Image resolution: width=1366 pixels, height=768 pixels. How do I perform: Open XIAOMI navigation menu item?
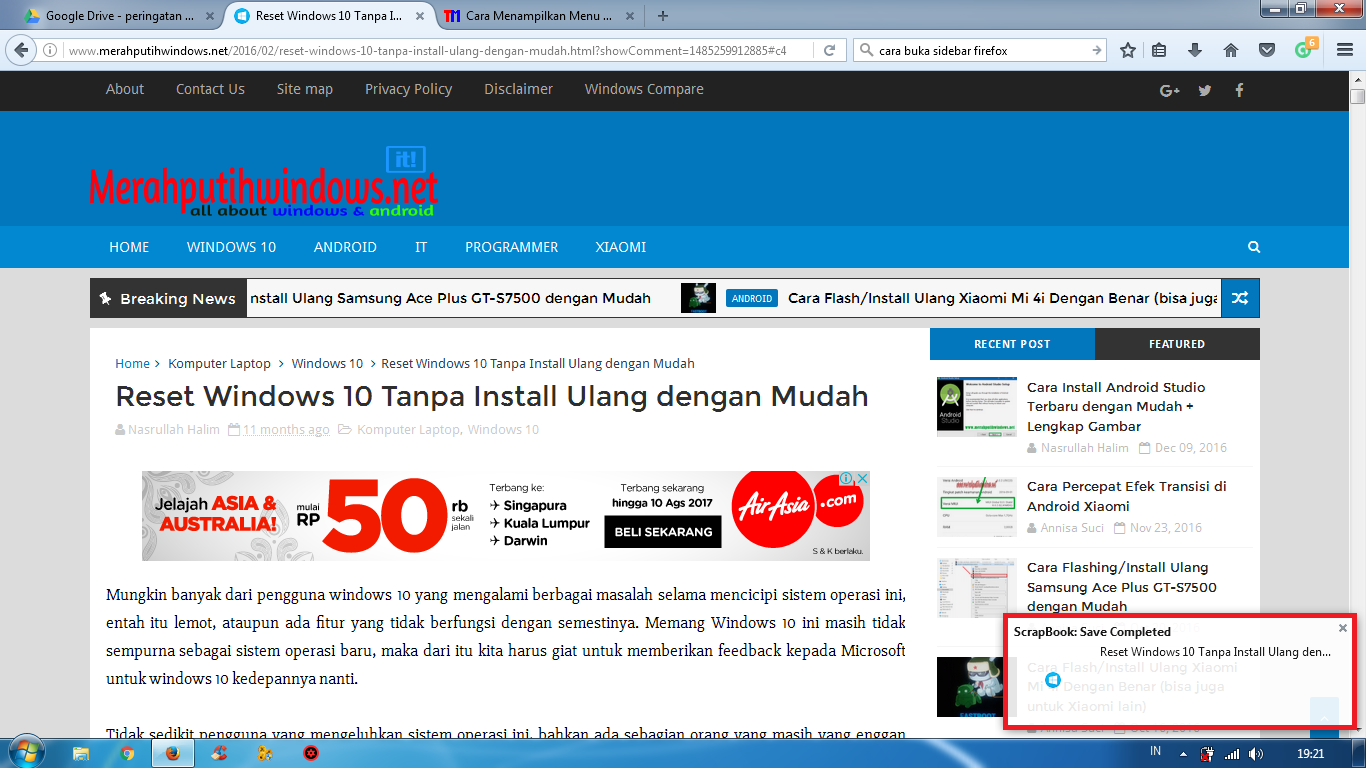(620, 247)
